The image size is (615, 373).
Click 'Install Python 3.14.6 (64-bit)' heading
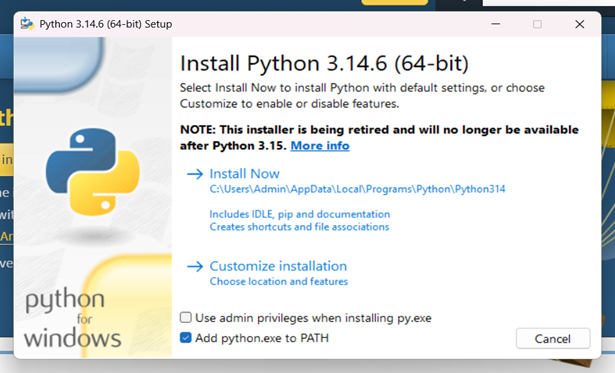324,64
